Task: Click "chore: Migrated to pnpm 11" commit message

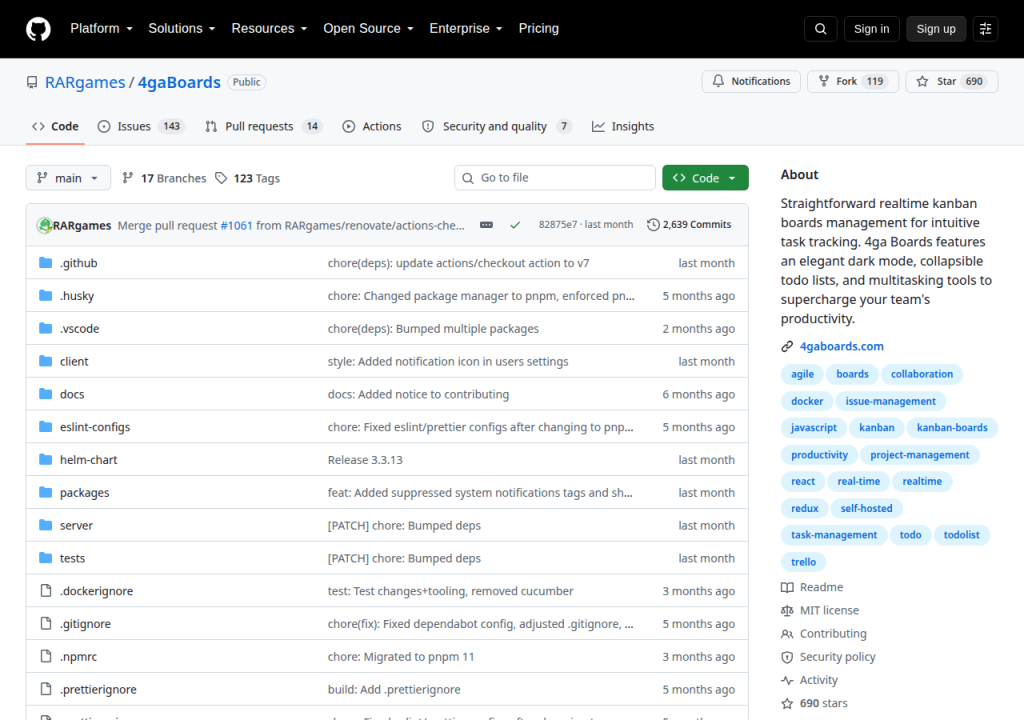Action: (x=401, y=657)
